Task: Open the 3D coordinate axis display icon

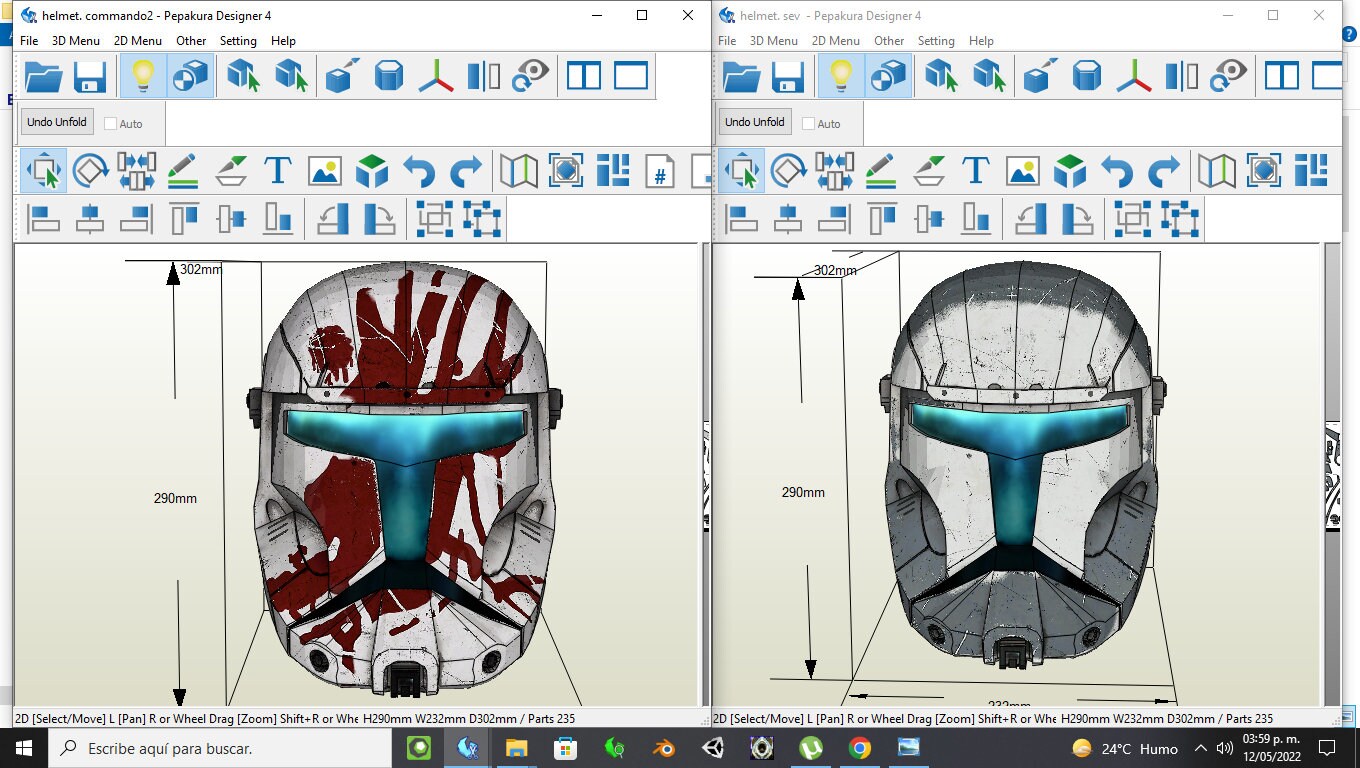Action: click(x=437, y=75)
